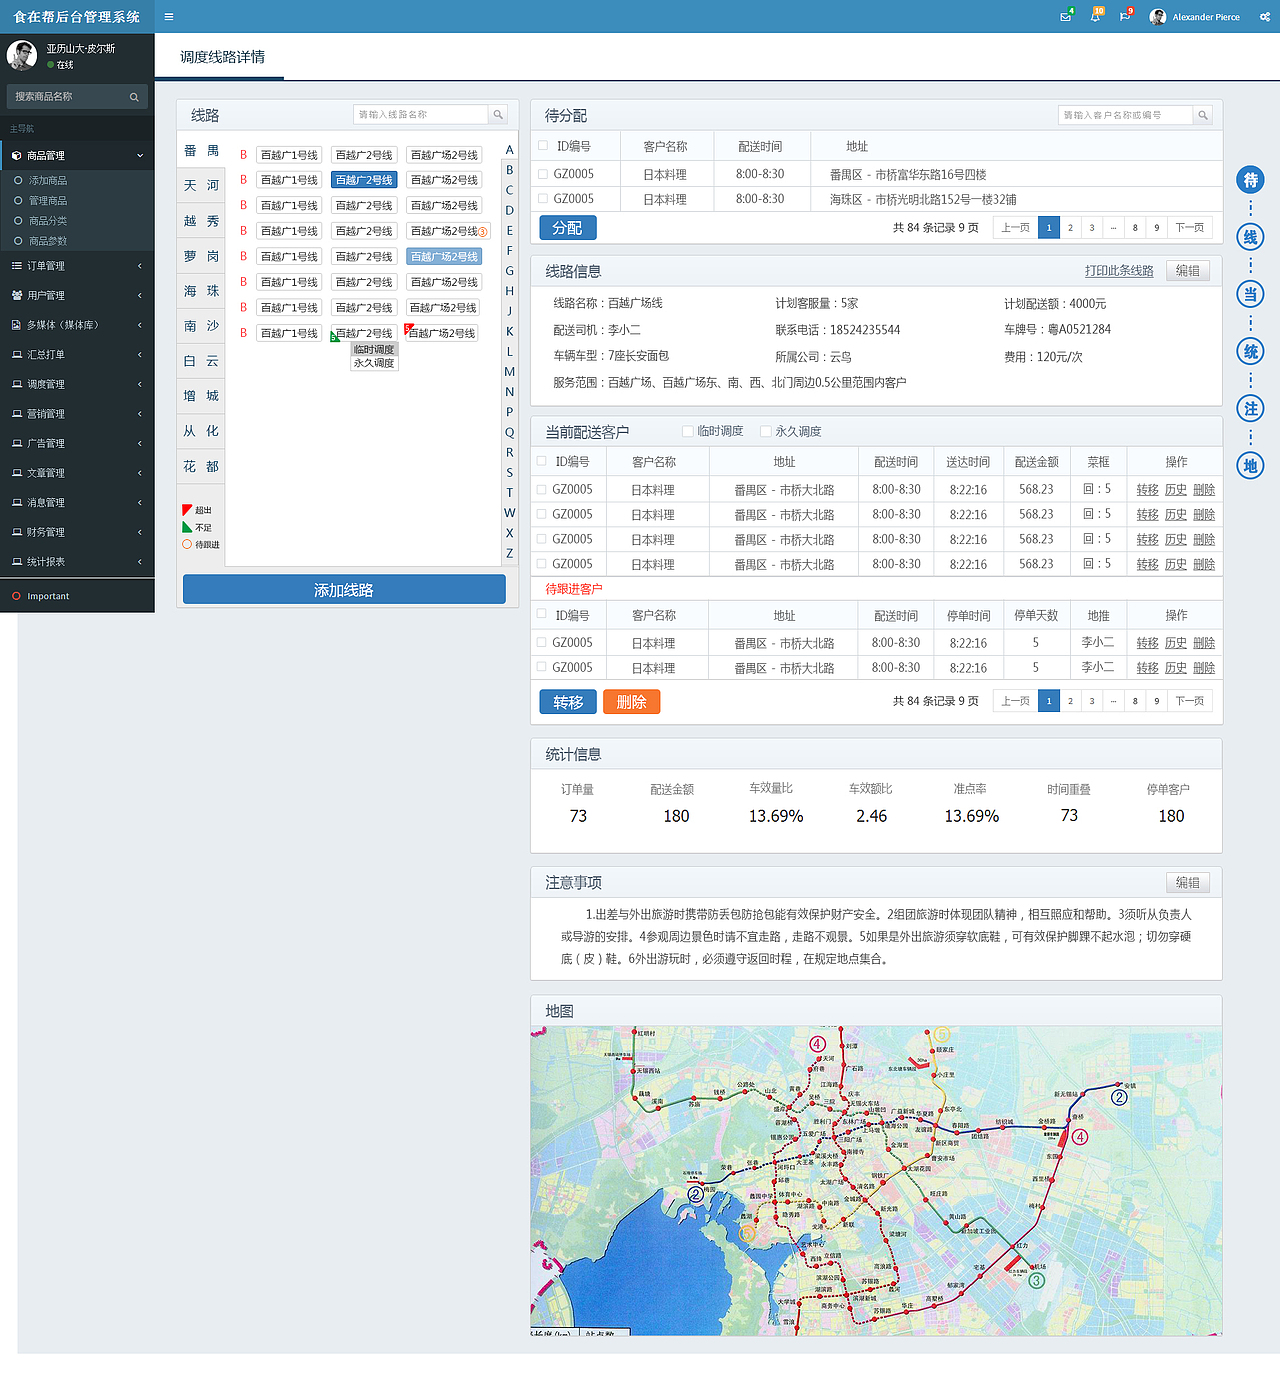
Task: Click the 待跟进 orange circle legend marker
Action: click(187, 545)
